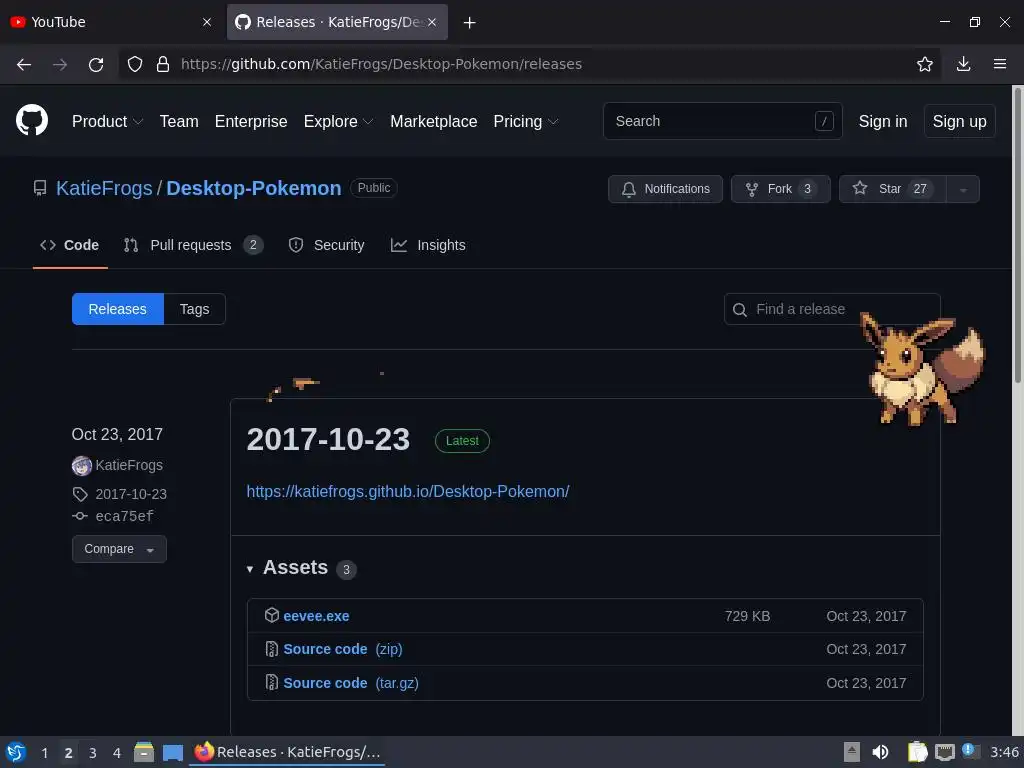Click the KatieFrogs avatar image

click(x=82, y=466)
